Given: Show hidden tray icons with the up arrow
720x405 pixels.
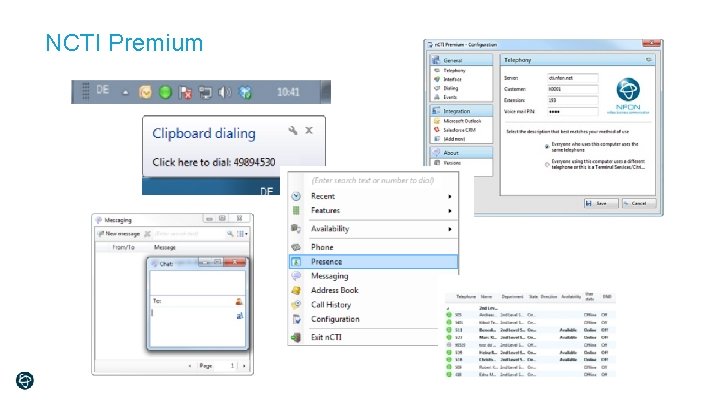Looking at the screenshot, I should coord(125,92).
